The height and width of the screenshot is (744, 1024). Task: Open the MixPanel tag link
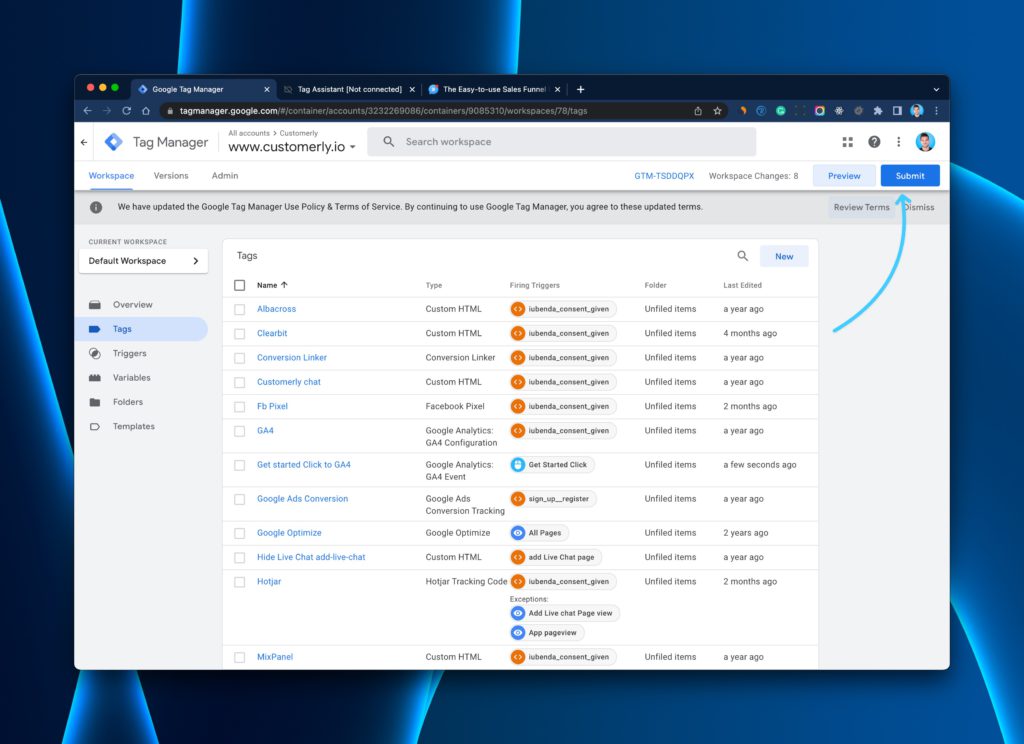tap(275, 656)
